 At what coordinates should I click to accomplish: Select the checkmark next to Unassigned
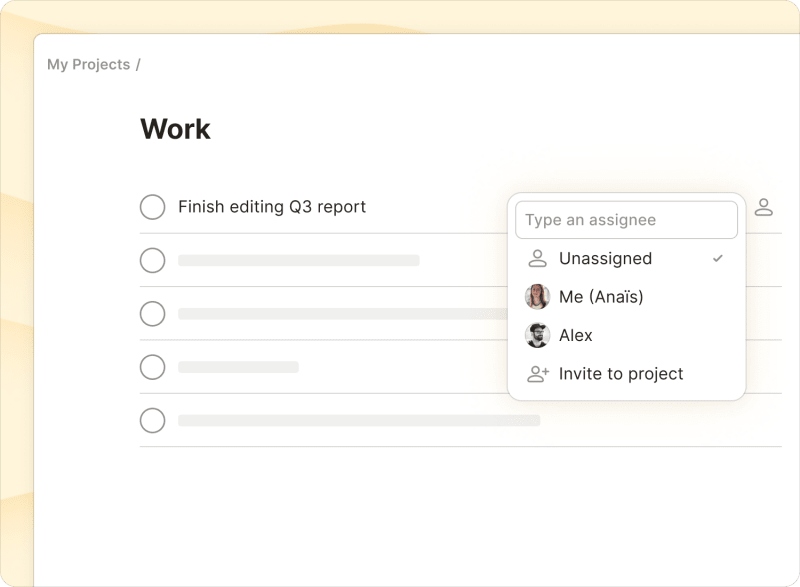click(x=719, y=258)
